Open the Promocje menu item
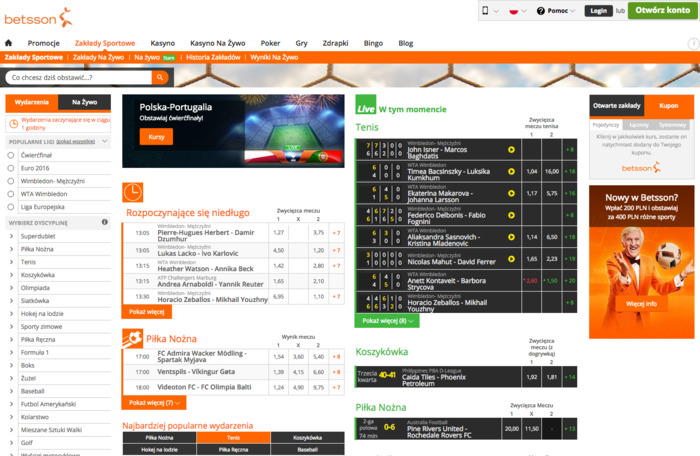The height and width of the screenshot is (456, 700). click(43, 43)
